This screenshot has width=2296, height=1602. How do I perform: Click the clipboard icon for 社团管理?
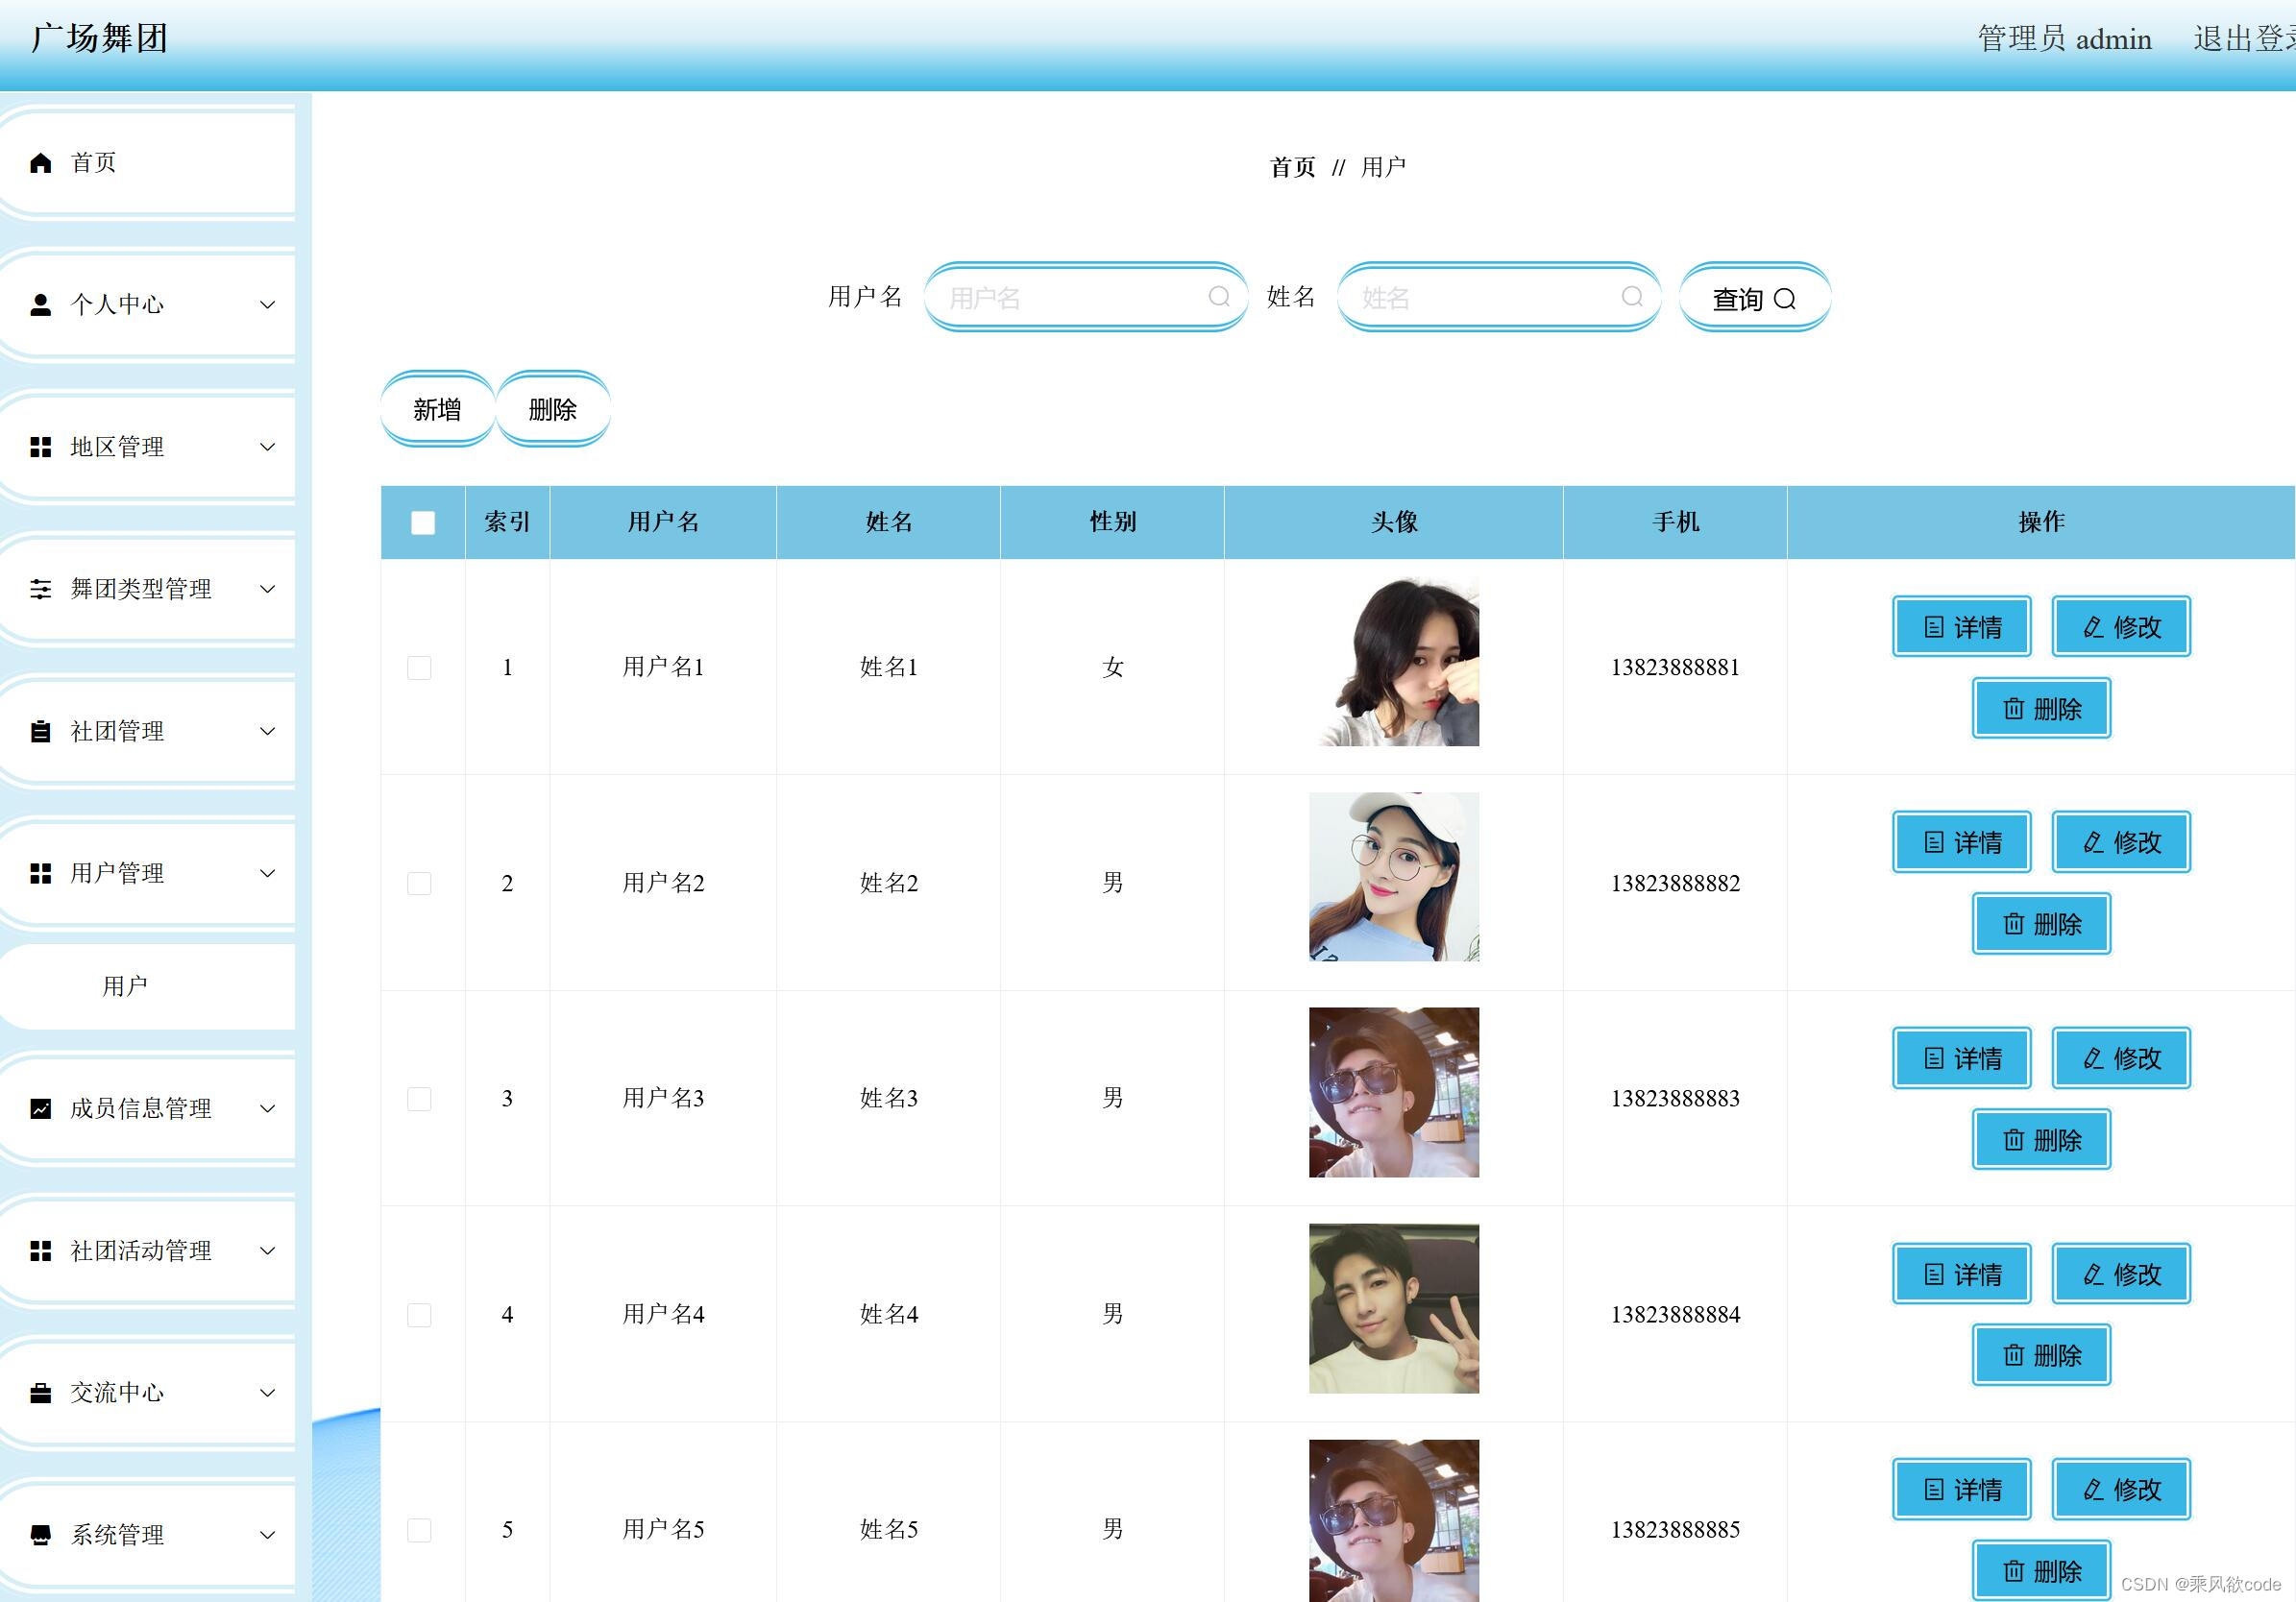pos(41,731)
